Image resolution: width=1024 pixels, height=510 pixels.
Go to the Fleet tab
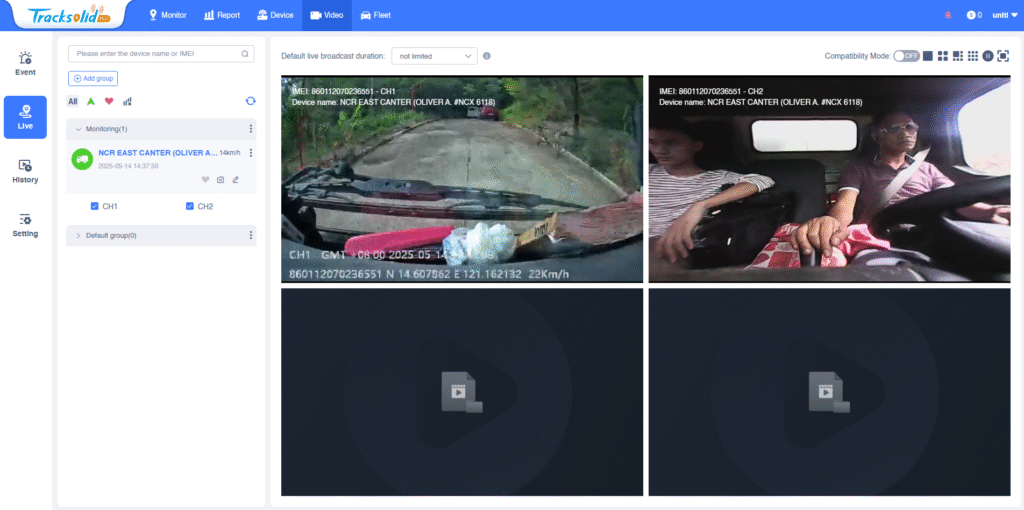[x=375, y=15]
